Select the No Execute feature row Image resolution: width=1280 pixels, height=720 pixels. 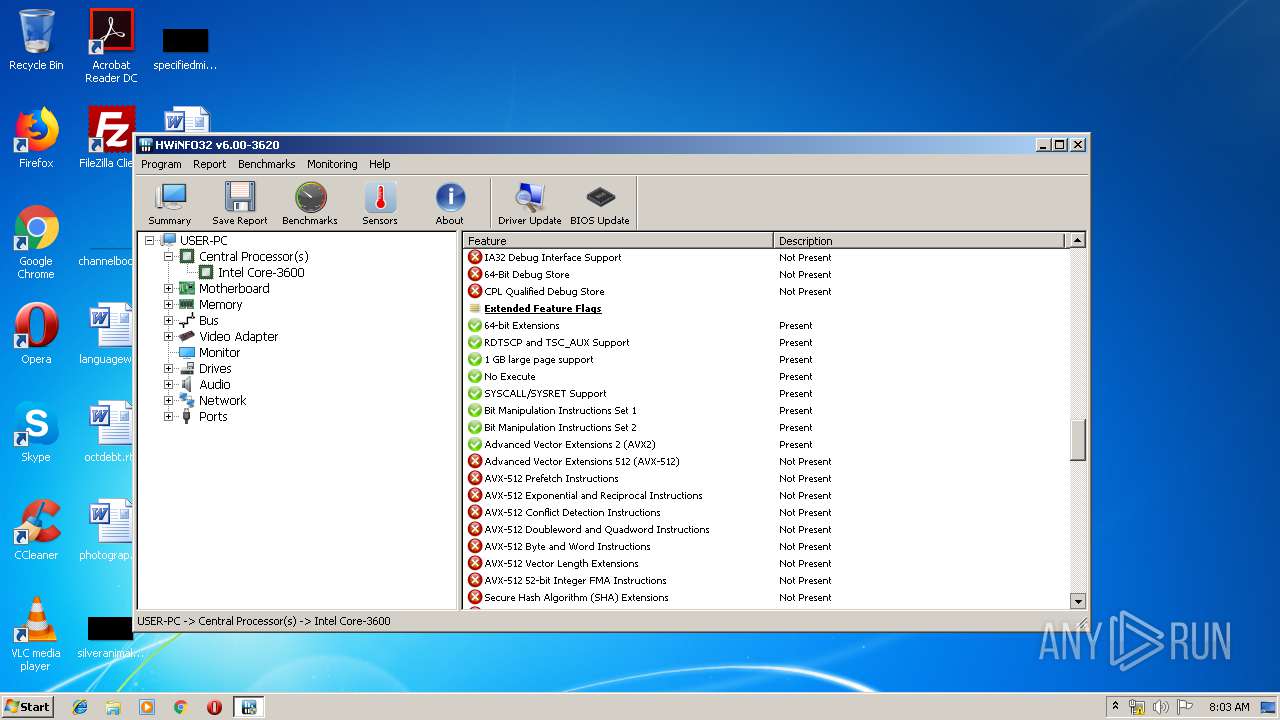tap(766, 376)
